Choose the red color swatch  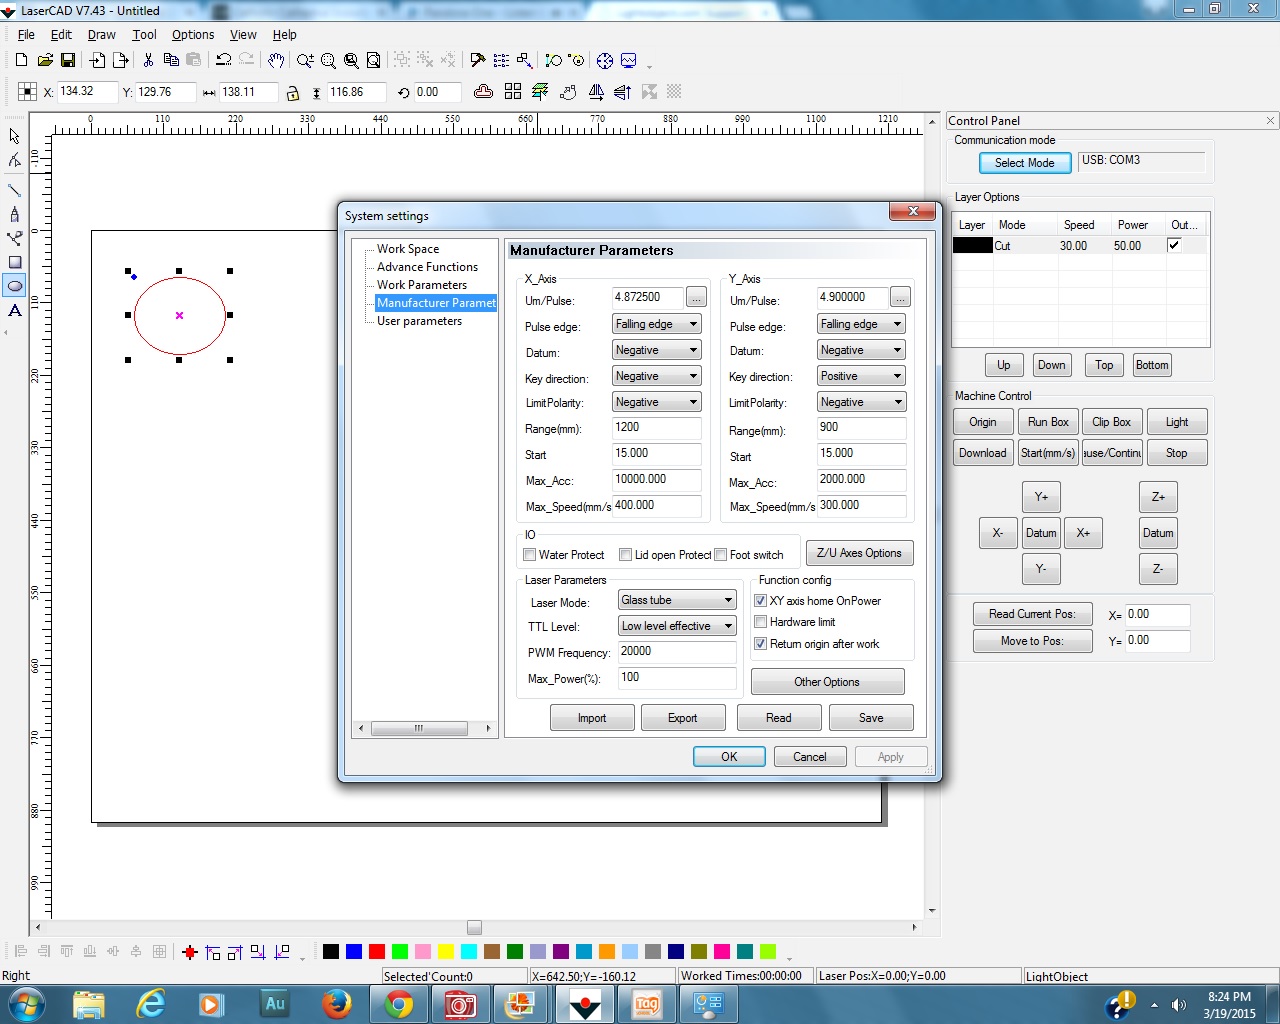(377, 951)
